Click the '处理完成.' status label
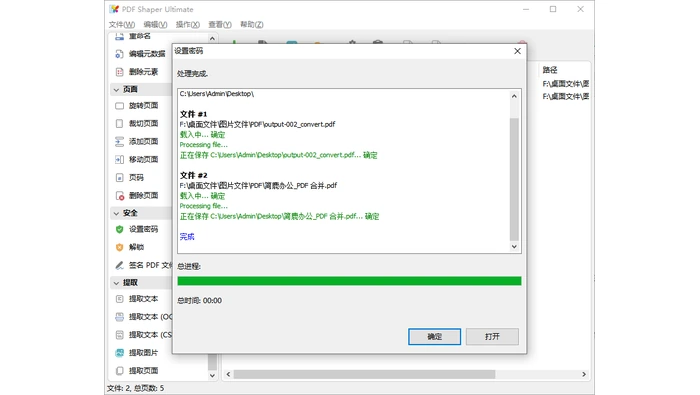700x395 pixels. coord(192,74)
